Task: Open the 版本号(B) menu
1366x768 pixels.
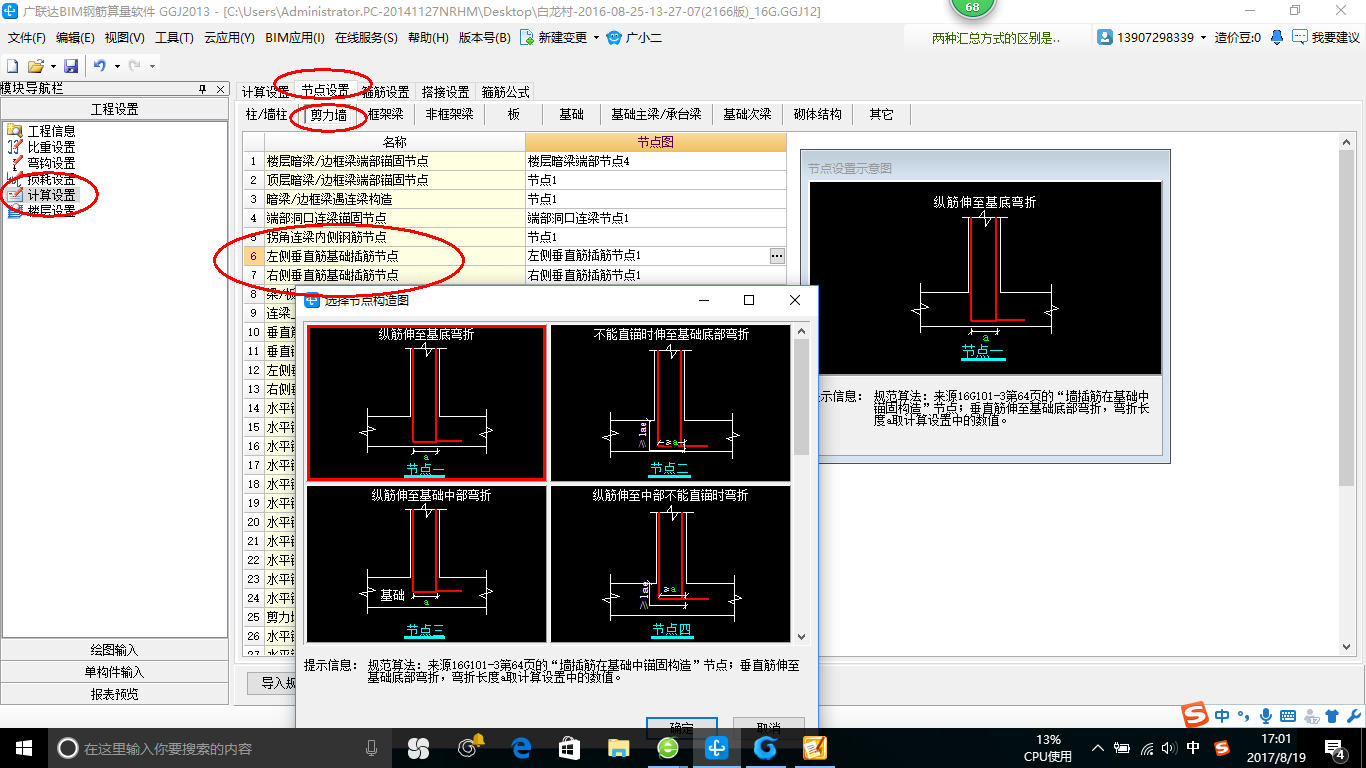Action: [484, 38]
